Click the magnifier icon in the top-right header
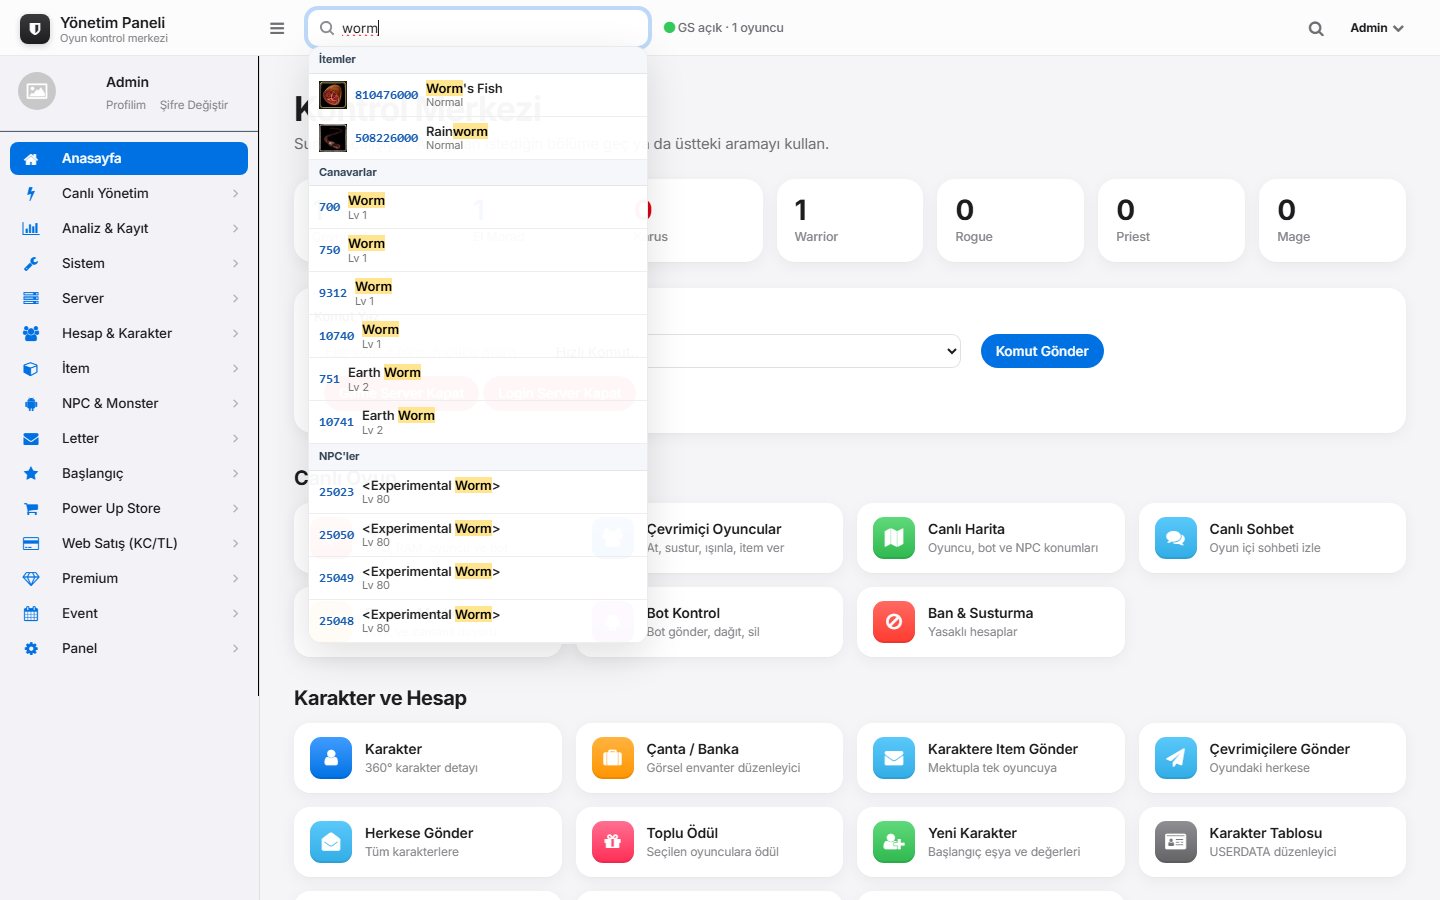The width and height of the screenshot is (1440, 900). [1316, 29]
